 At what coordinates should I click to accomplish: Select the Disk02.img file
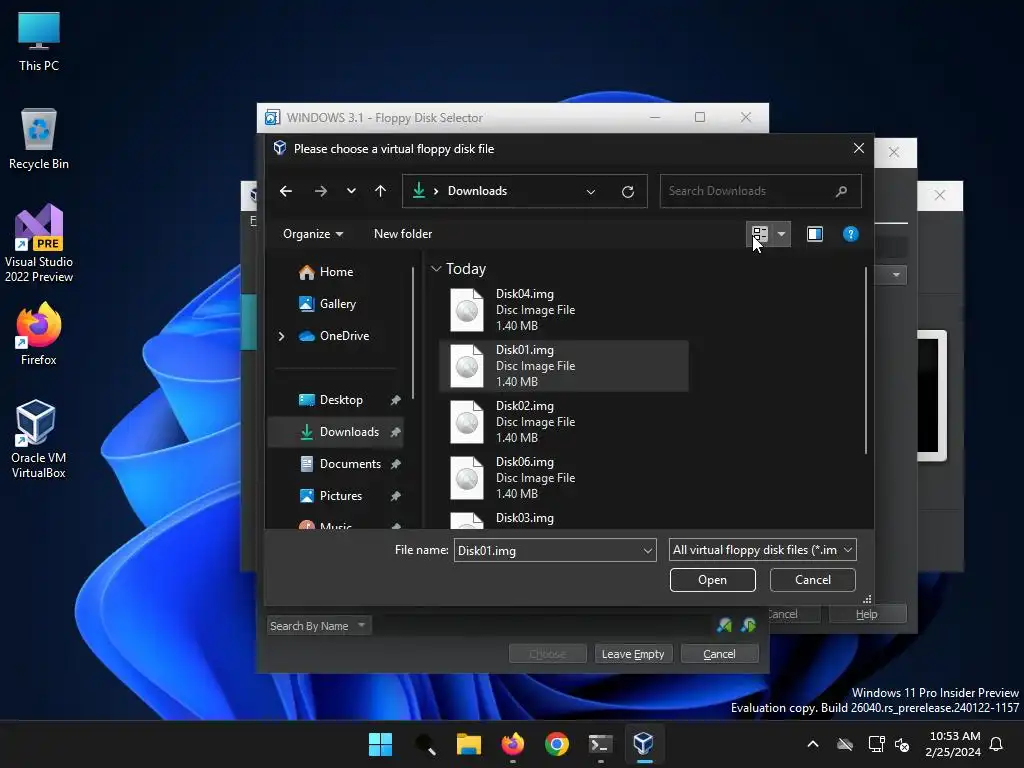564,422
